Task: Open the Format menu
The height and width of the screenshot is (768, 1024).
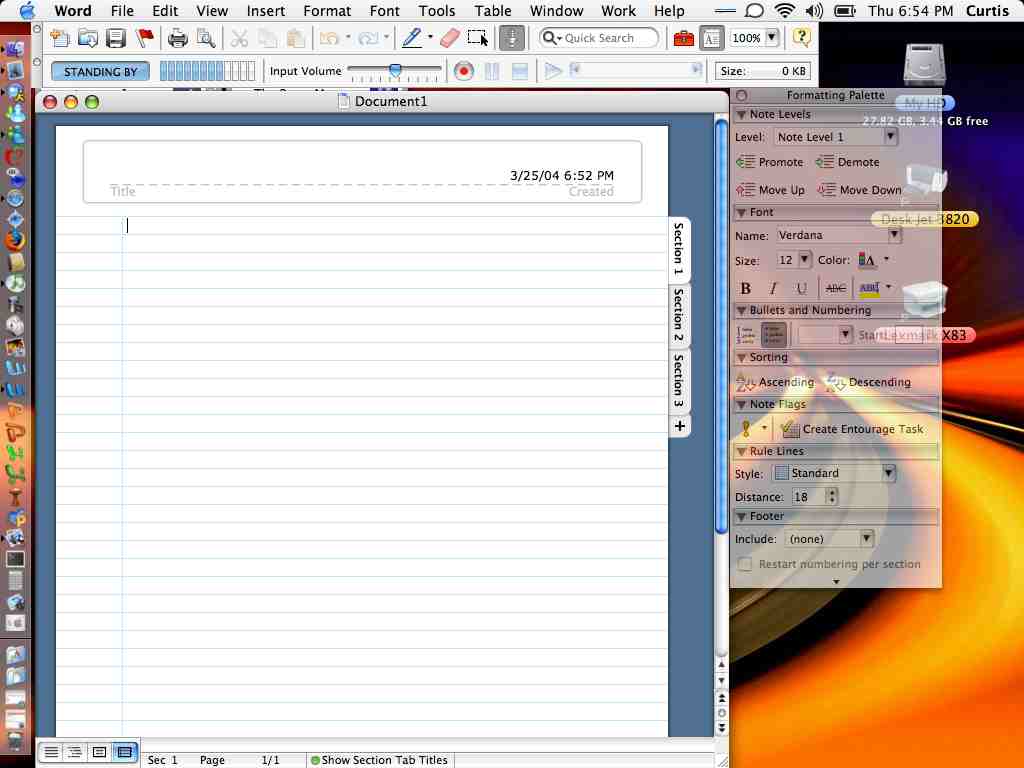Action: pyautogui.click(x=327, y=10)
